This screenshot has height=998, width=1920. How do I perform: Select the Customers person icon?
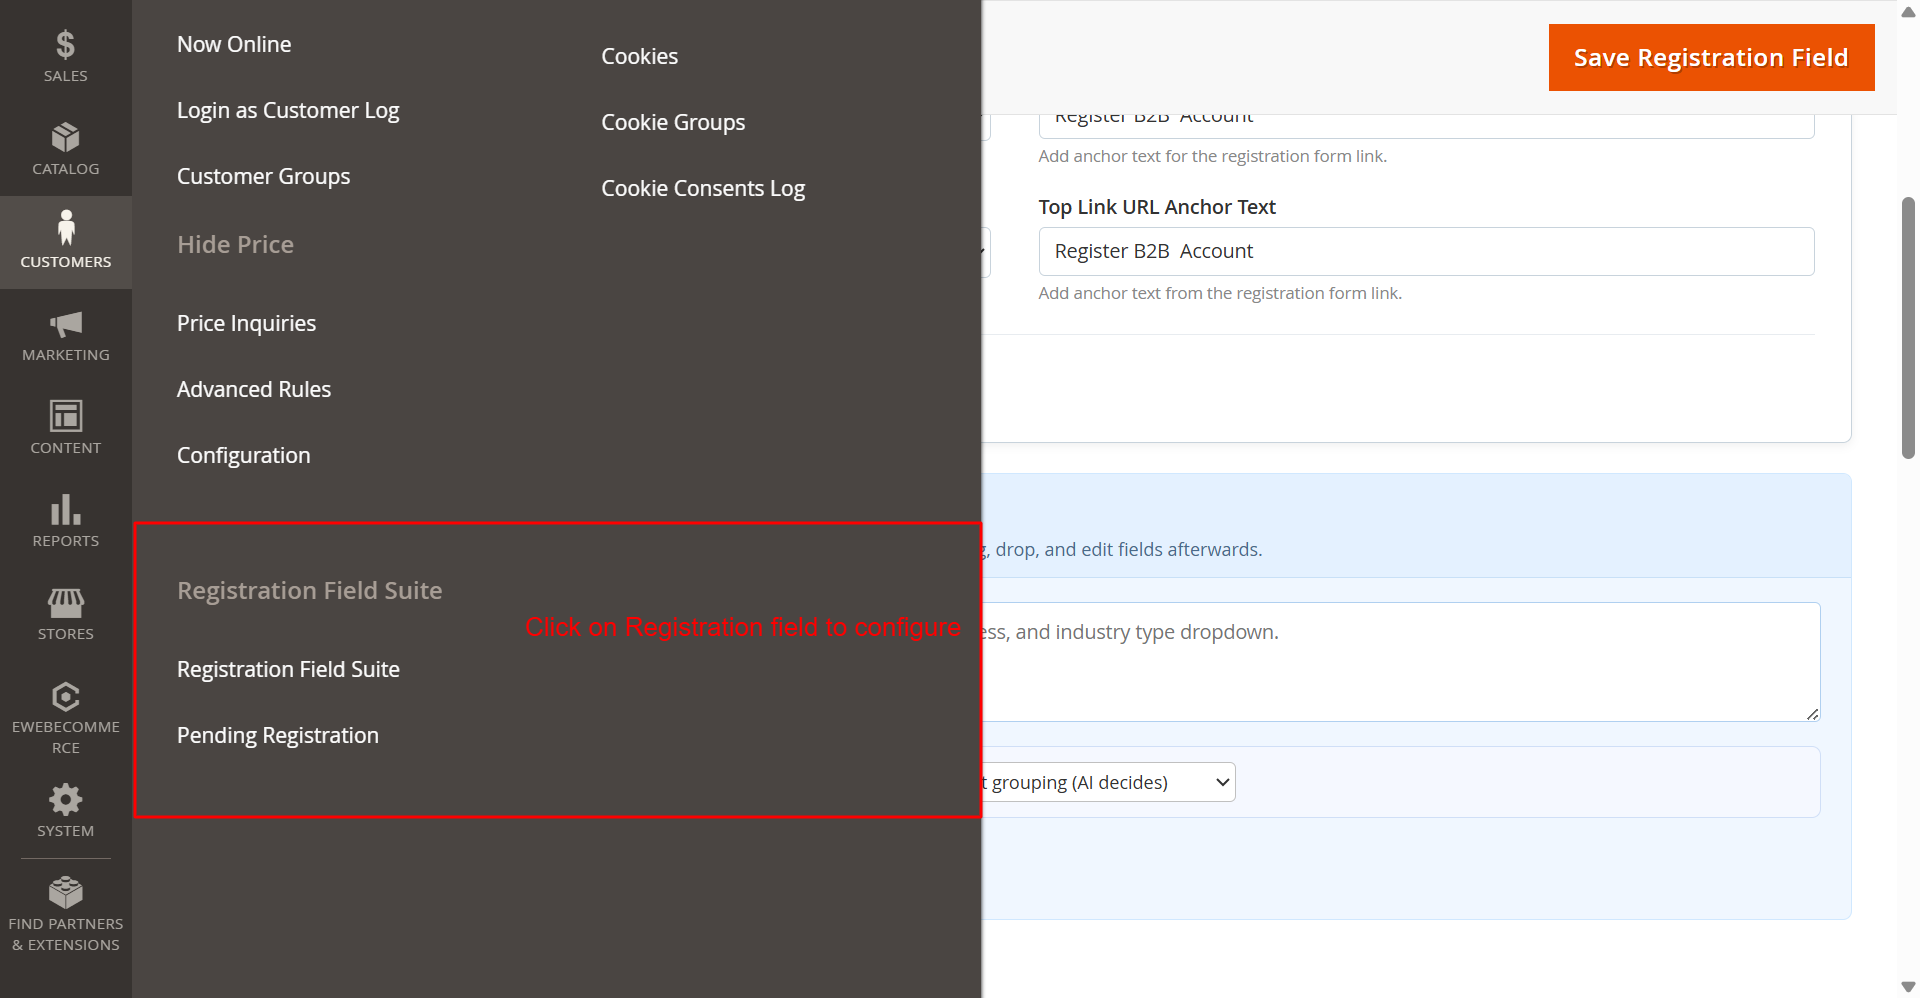[x=65, y=229]
